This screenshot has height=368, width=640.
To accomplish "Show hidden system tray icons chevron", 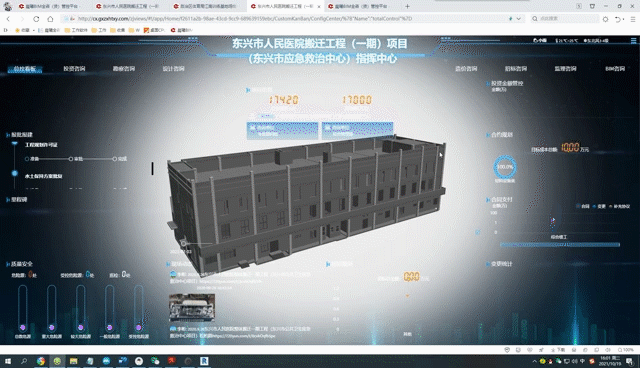I will tap(534, 361).
